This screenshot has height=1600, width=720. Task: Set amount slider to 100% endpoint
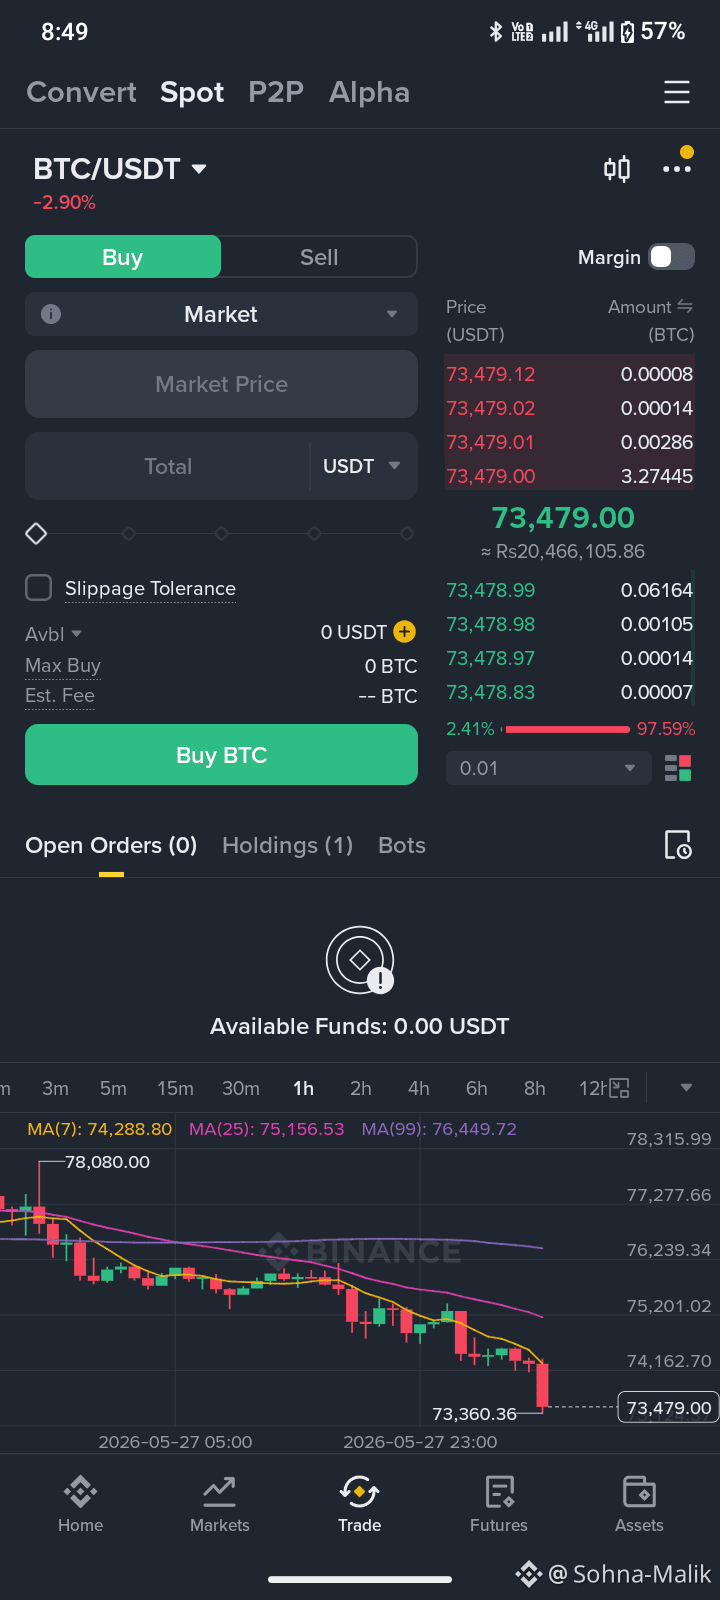tap(407, 533)
